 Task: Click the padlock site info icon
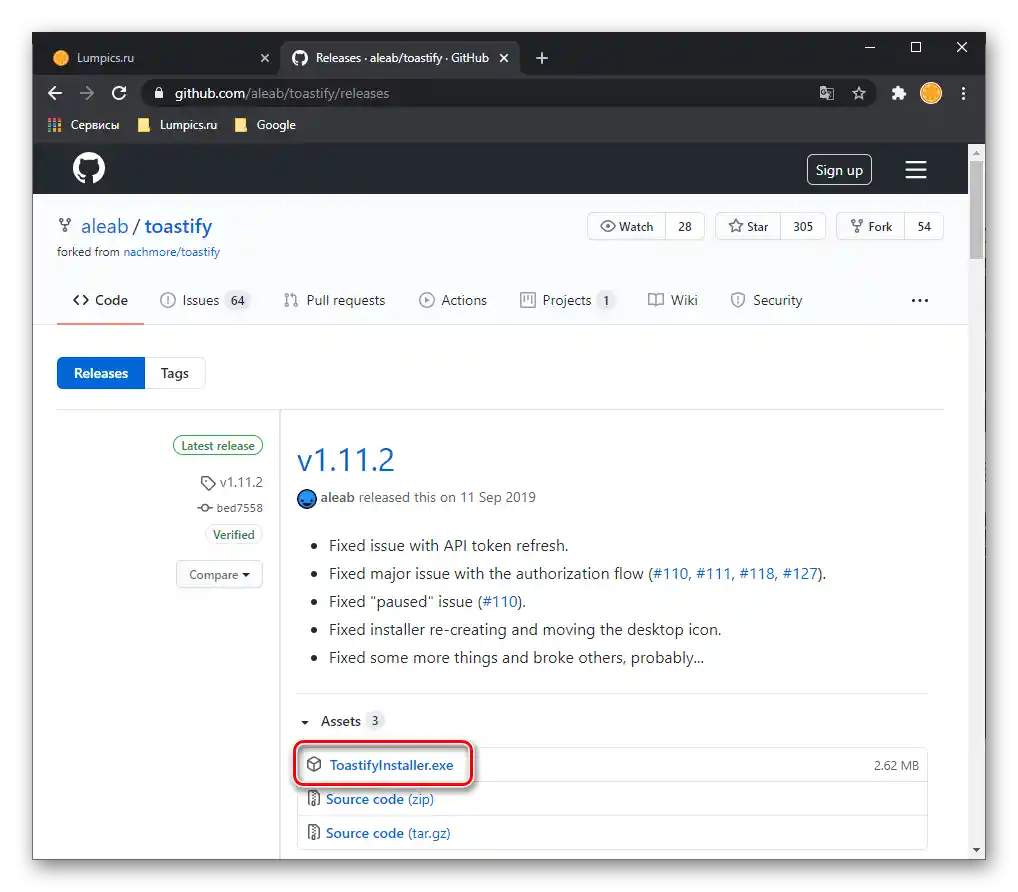158,93
